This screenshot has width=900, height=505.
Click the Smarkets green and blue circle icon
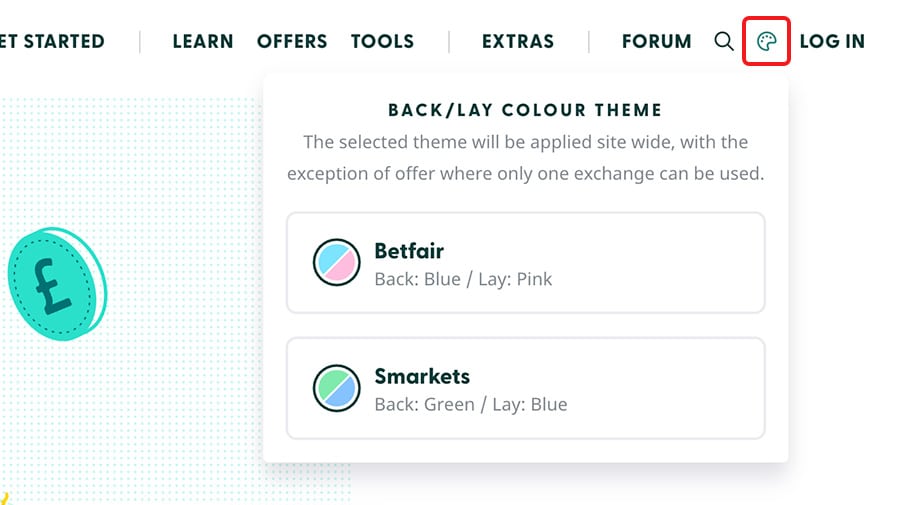pos(336,388)
